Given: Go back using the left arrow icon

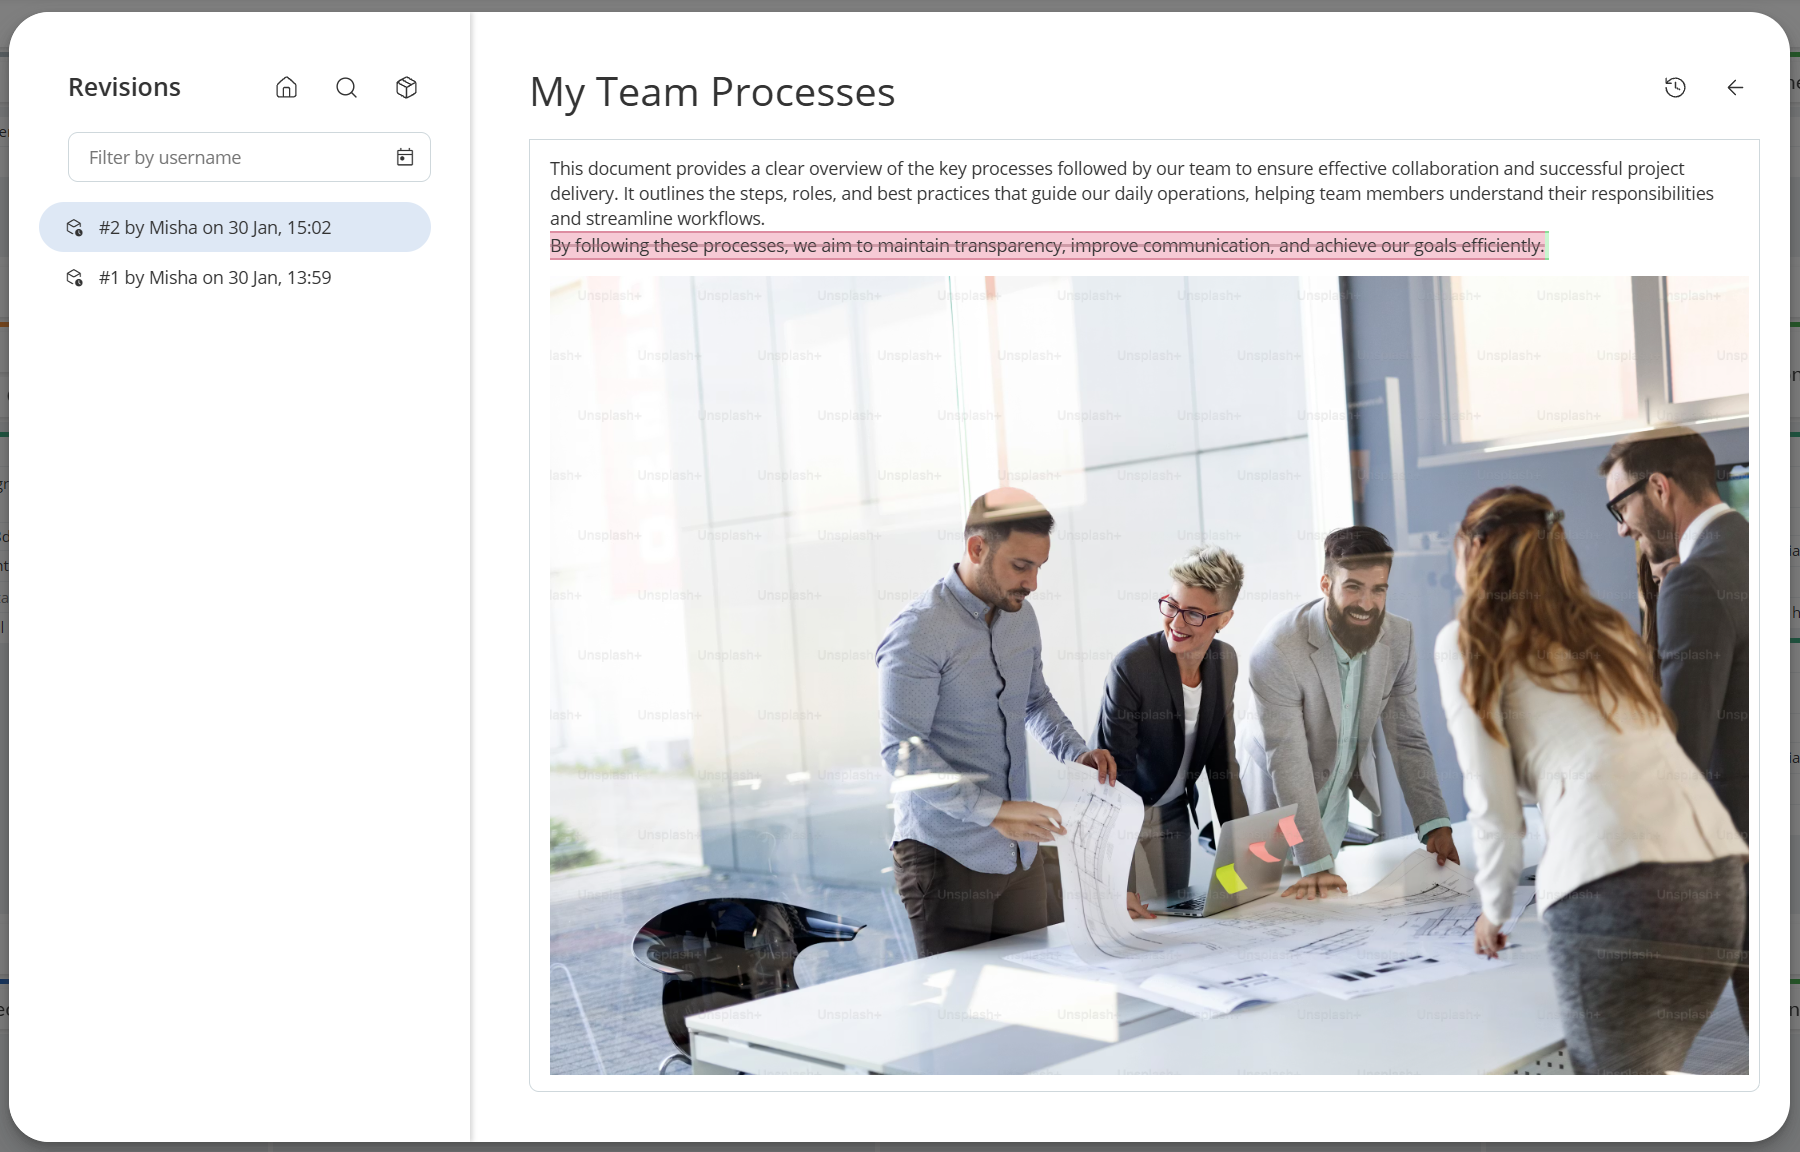Looking at the screenshot, I should [1735, 88].
